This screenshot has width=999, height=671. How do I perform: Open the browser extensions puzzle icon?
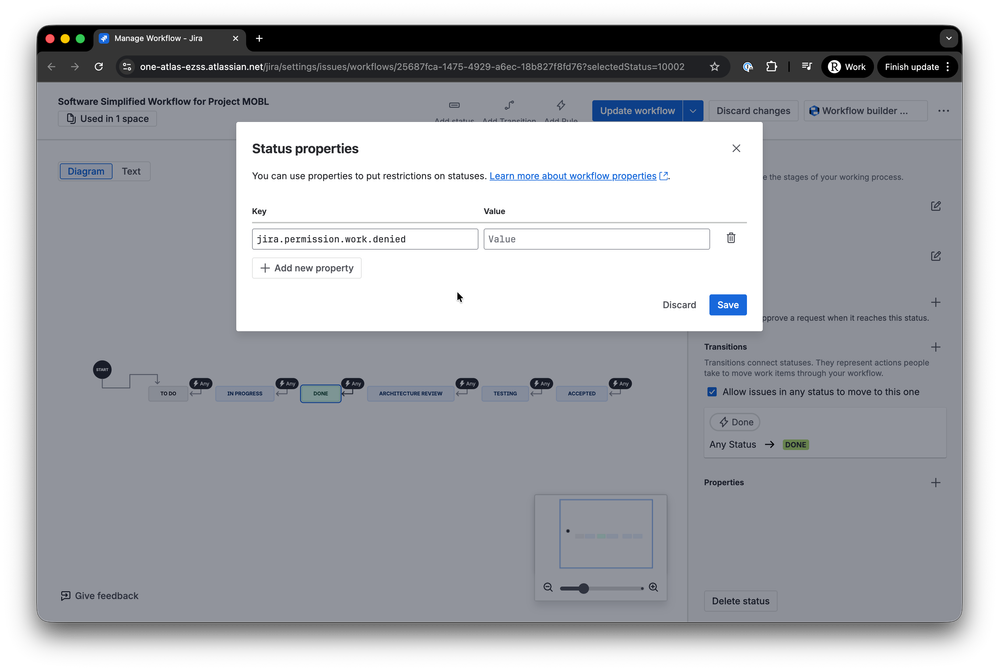click(x=772, y=67)
